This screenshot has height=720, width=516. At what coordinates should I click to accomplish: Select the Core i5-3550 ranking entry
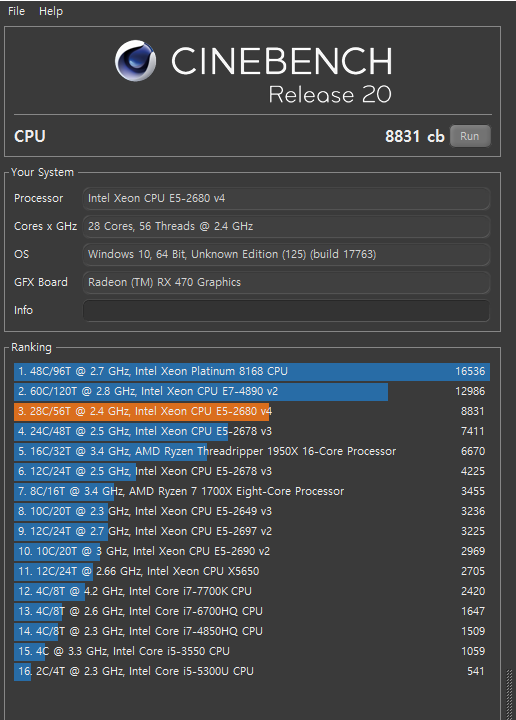[252, 651]
